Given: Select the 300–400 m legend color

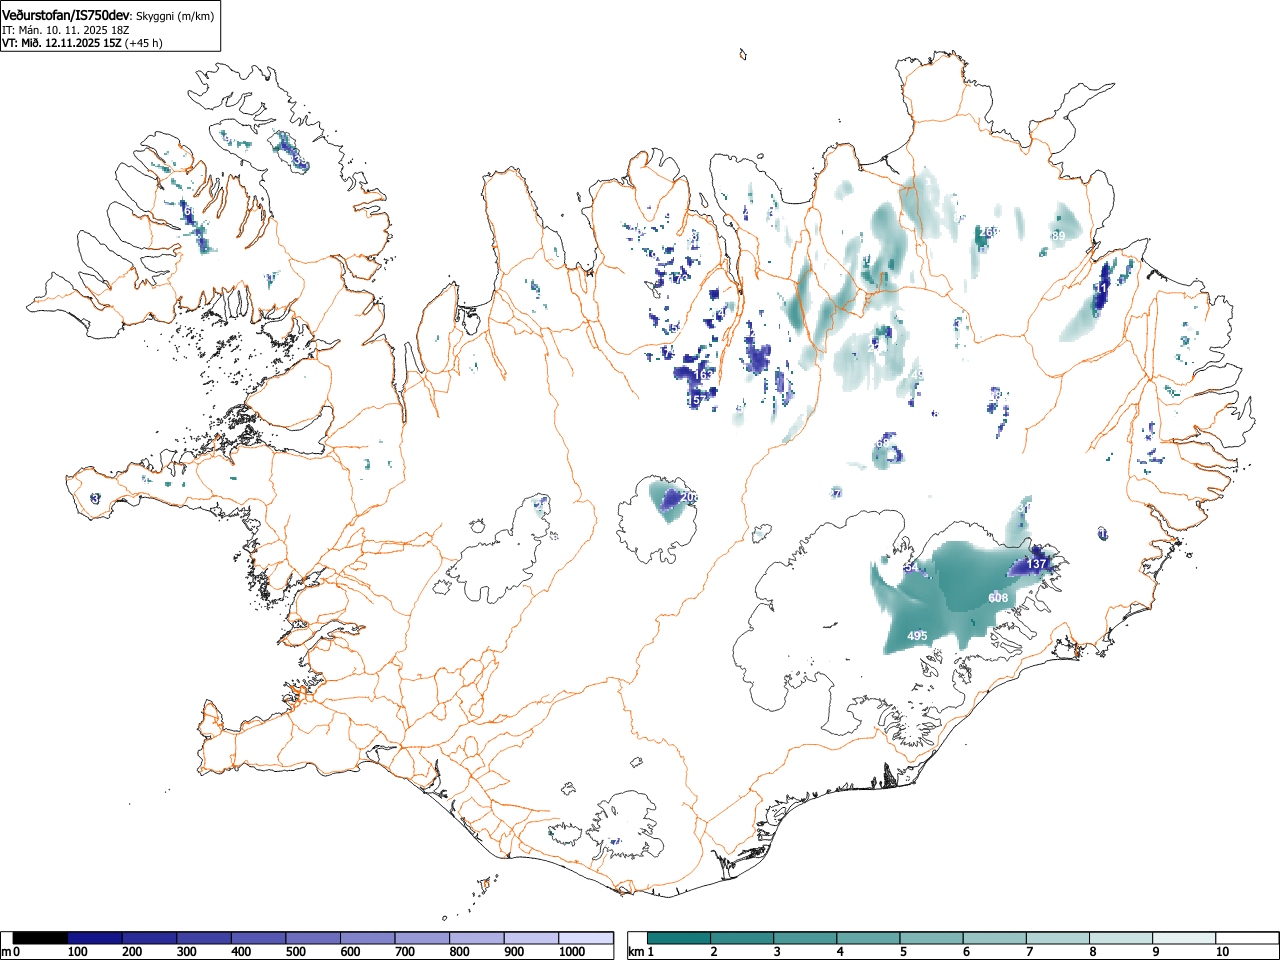Looking at the screenshot, I should tap(204, 938).
